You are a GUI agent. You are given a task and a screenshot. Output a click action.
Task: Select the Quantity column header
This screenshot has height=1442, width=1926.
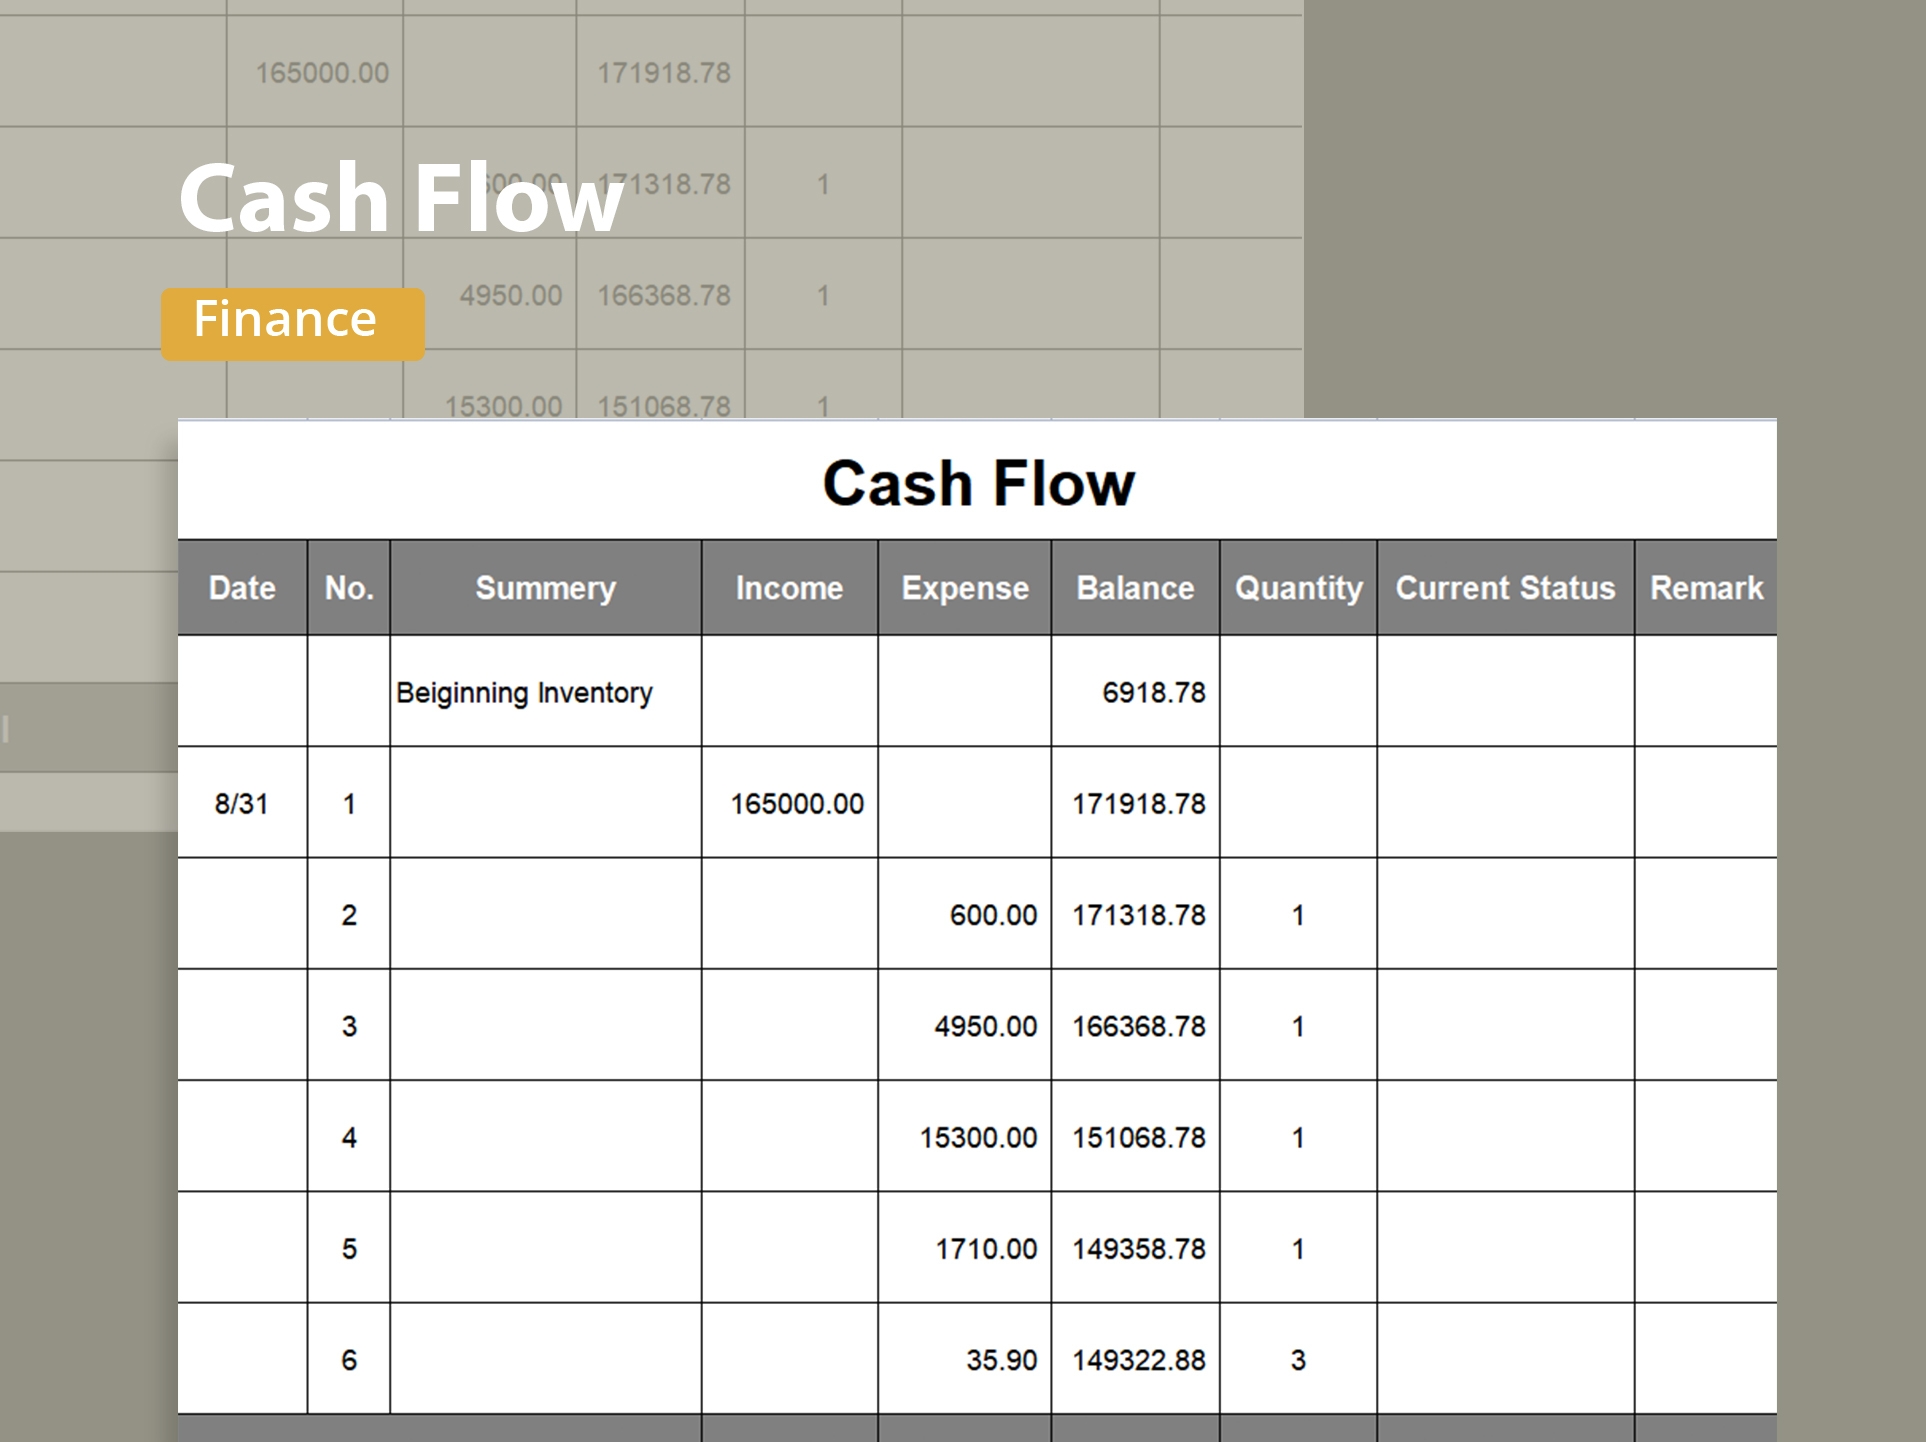[1298, 588]
